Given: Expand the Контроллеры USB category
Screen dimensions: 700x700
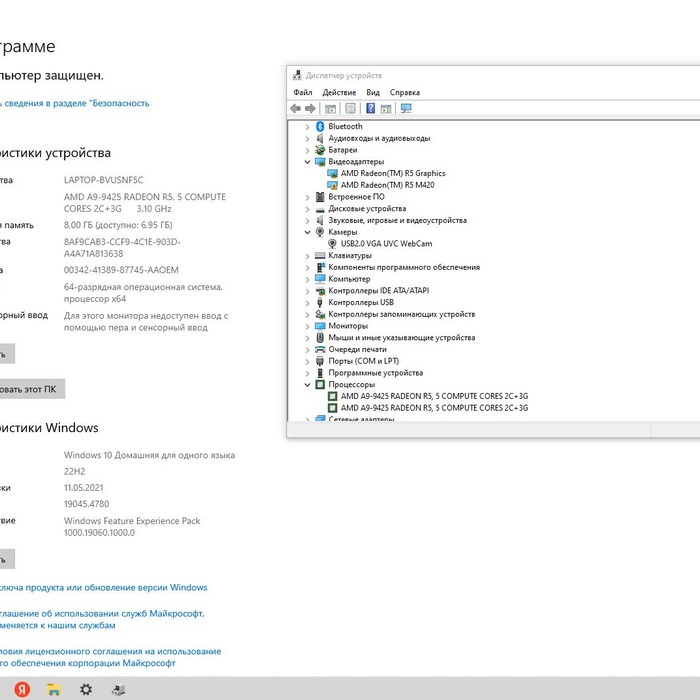Looking at the screenshot, I should (308, 302).
